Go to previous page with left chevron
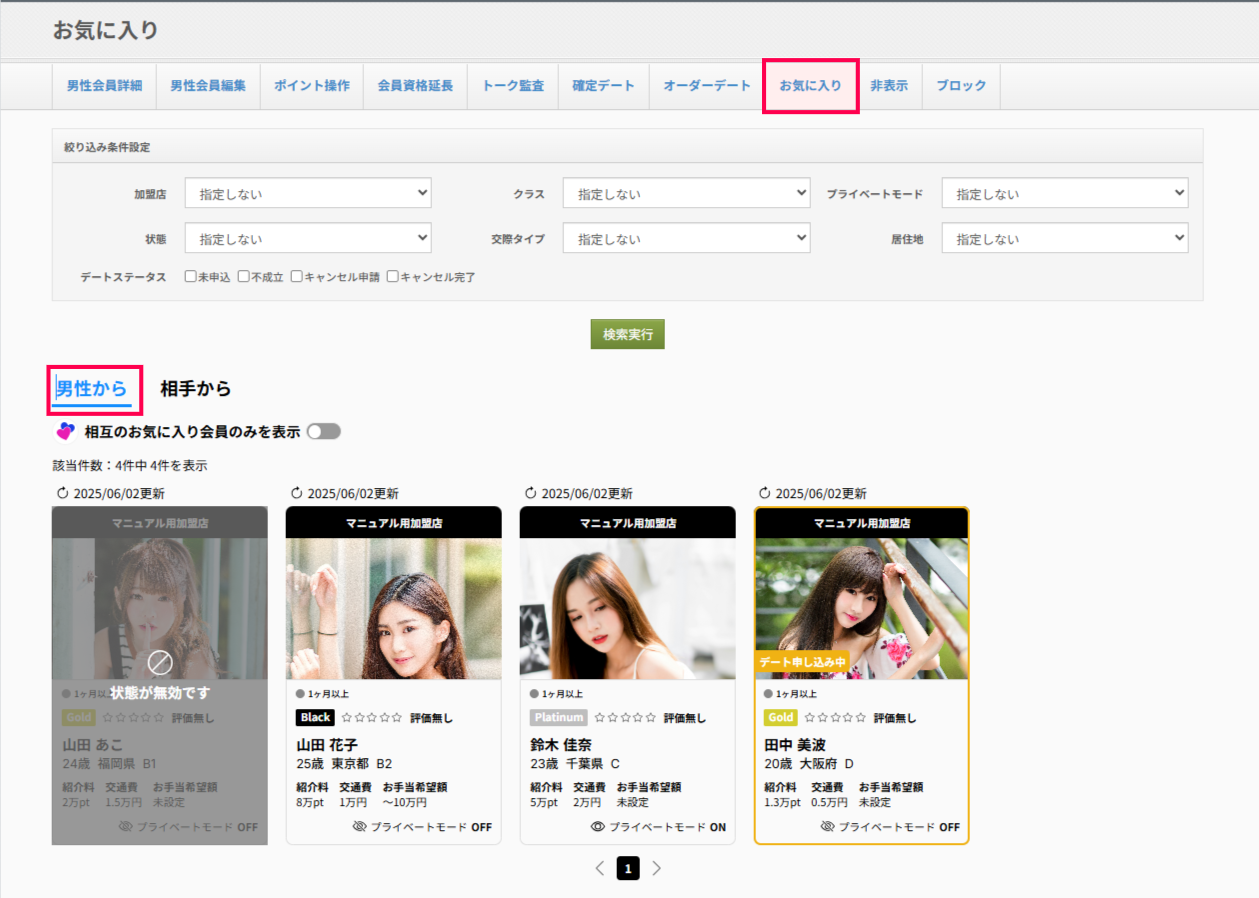The height and width of the screenshot is (898, 1259). tap(600, 868)
